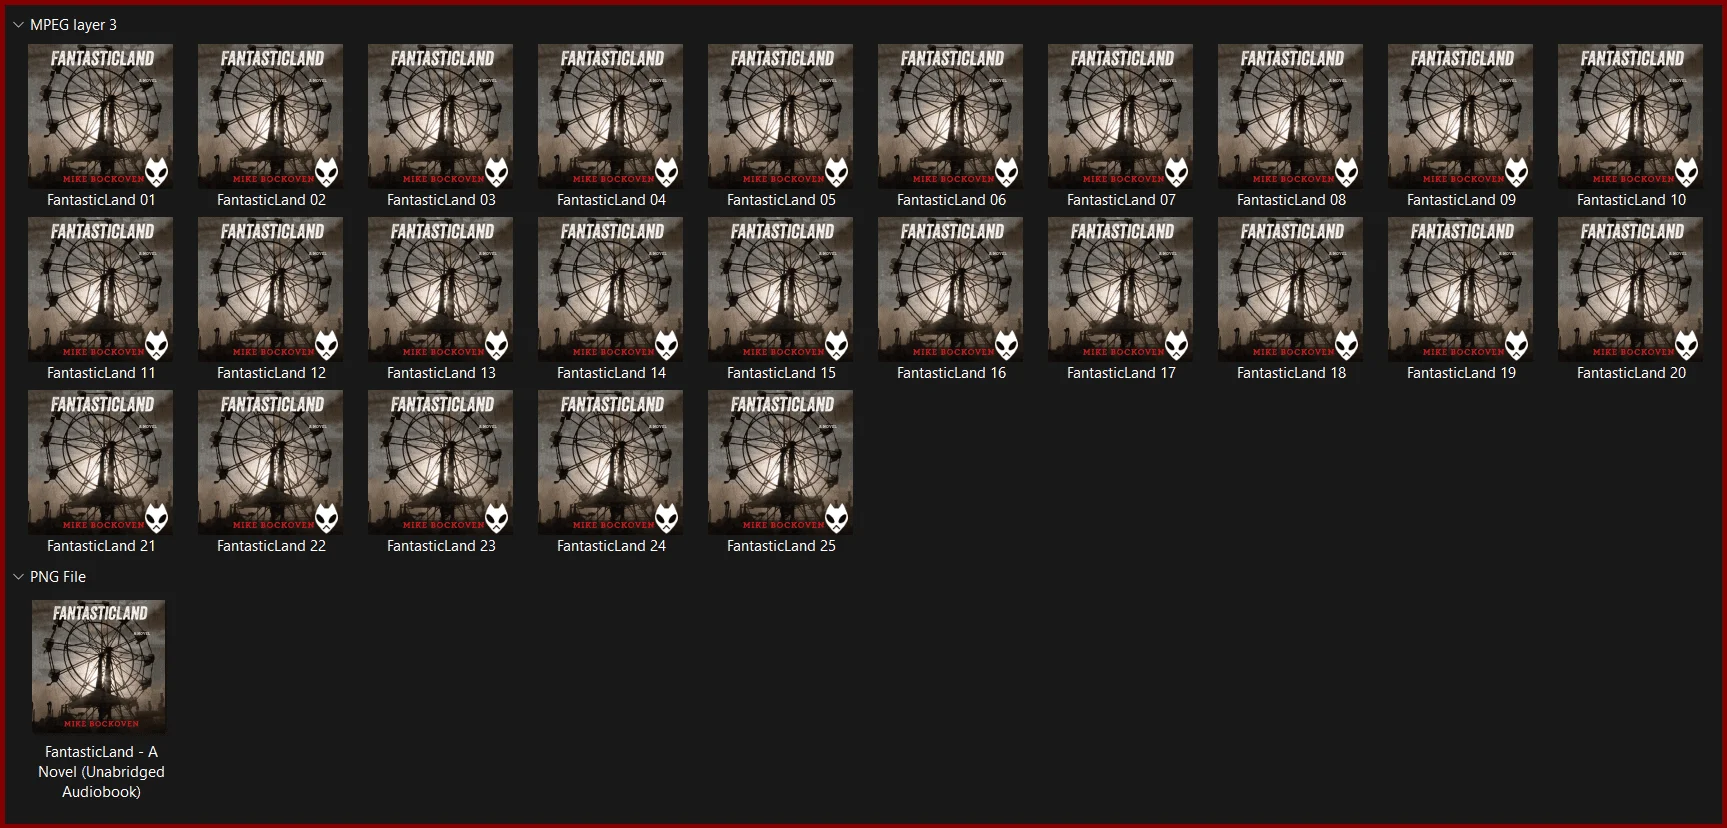Select the FantasticLand 05 audio file thumbnail
The image size is (1727, 828).
[x=781, y=116]
